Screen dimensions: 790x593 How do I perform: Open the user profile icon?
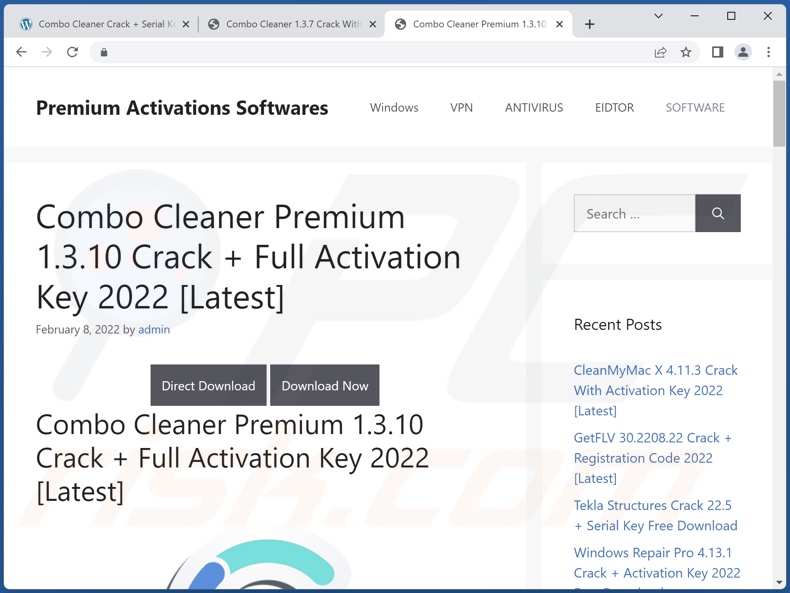pyautogui.click(x=743, y=52)
